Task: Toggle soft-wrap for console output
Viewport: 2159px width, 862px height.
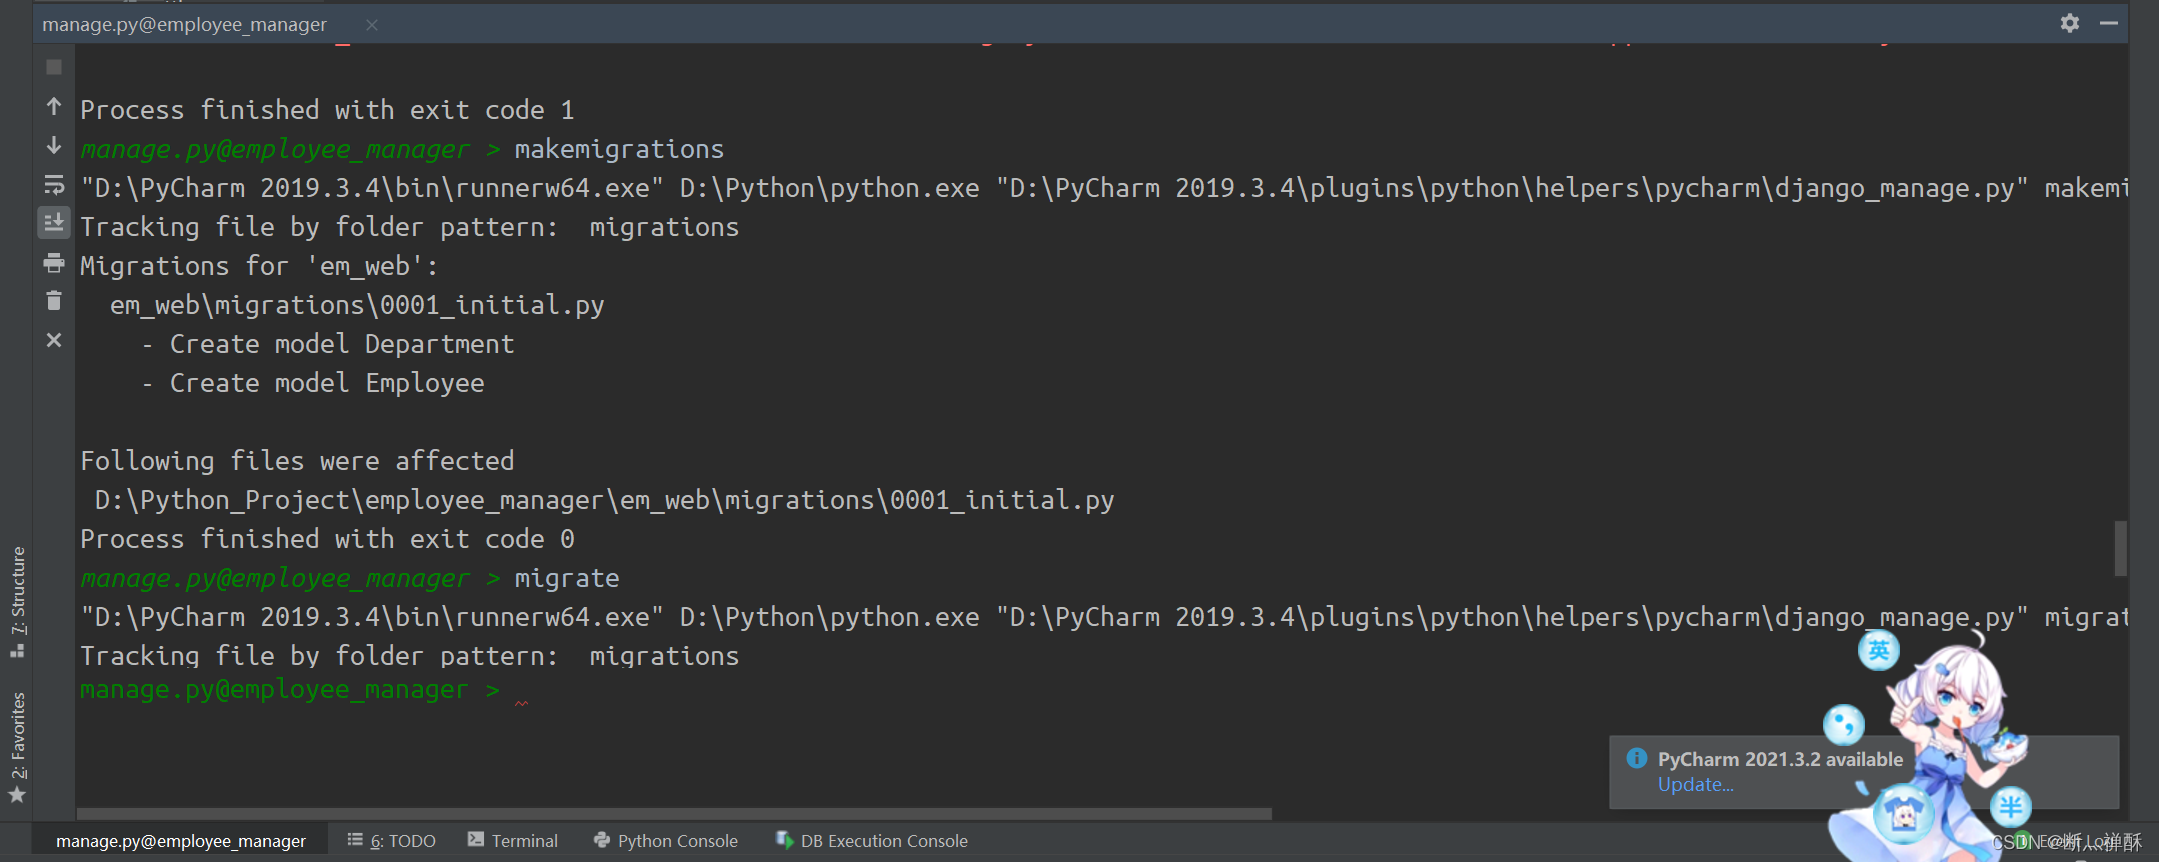Action: pos(54,184)
